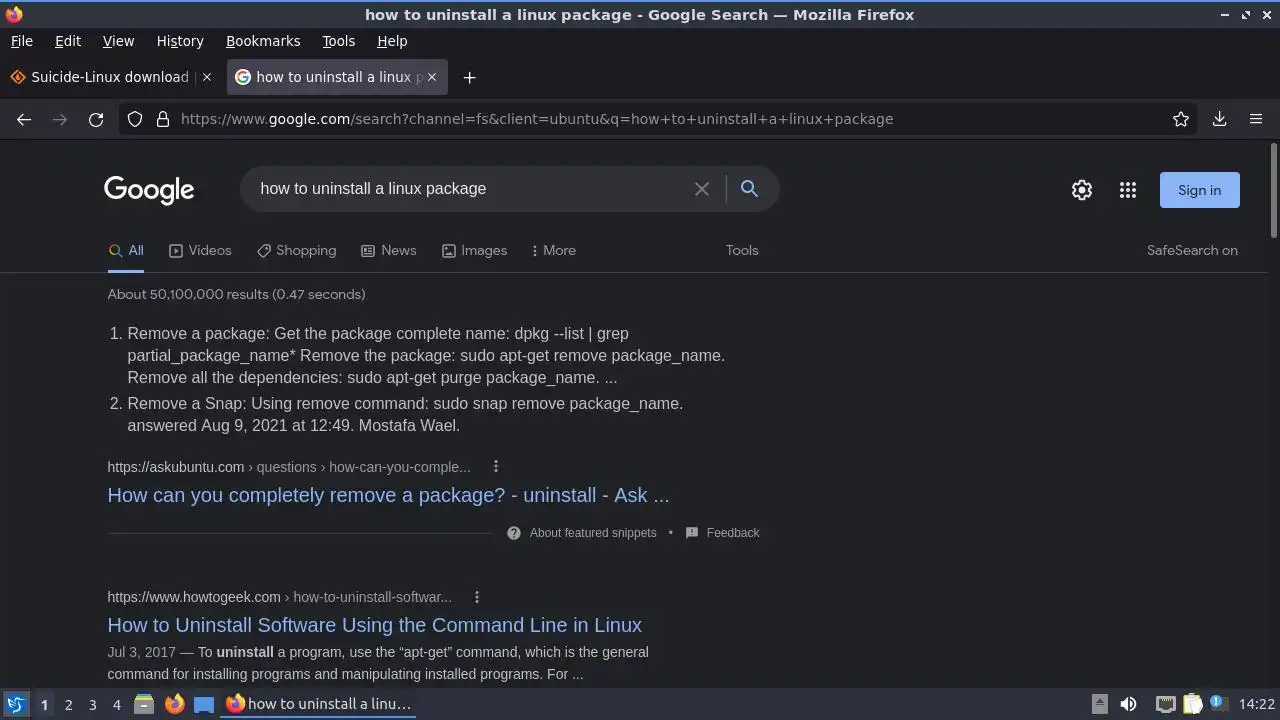Open 'How to Uninstall Software Using the Command Line' link
Image resolution: width=1280 pixels, height=720 pixels.
click(374, 625)
